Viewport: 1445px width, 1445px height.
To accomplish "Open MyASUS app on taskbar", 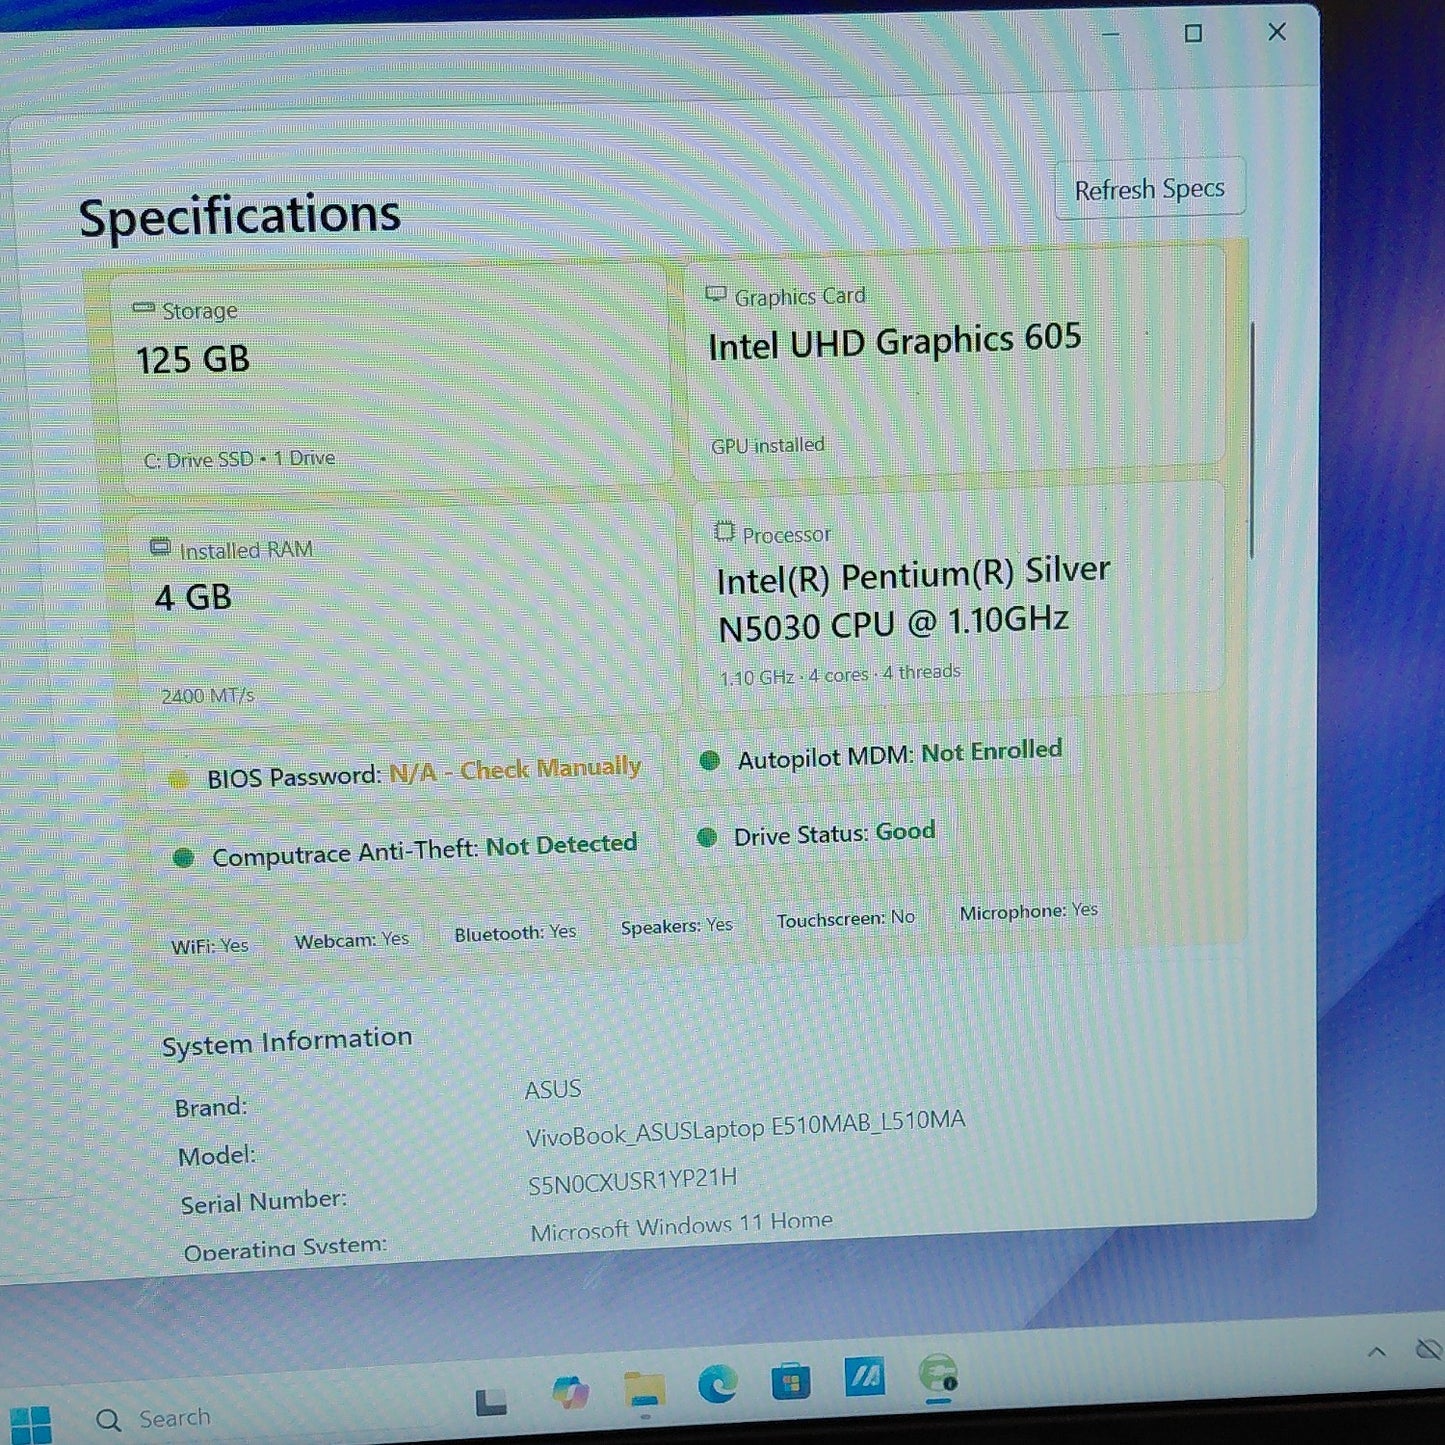I will (x=864, y=1378).
